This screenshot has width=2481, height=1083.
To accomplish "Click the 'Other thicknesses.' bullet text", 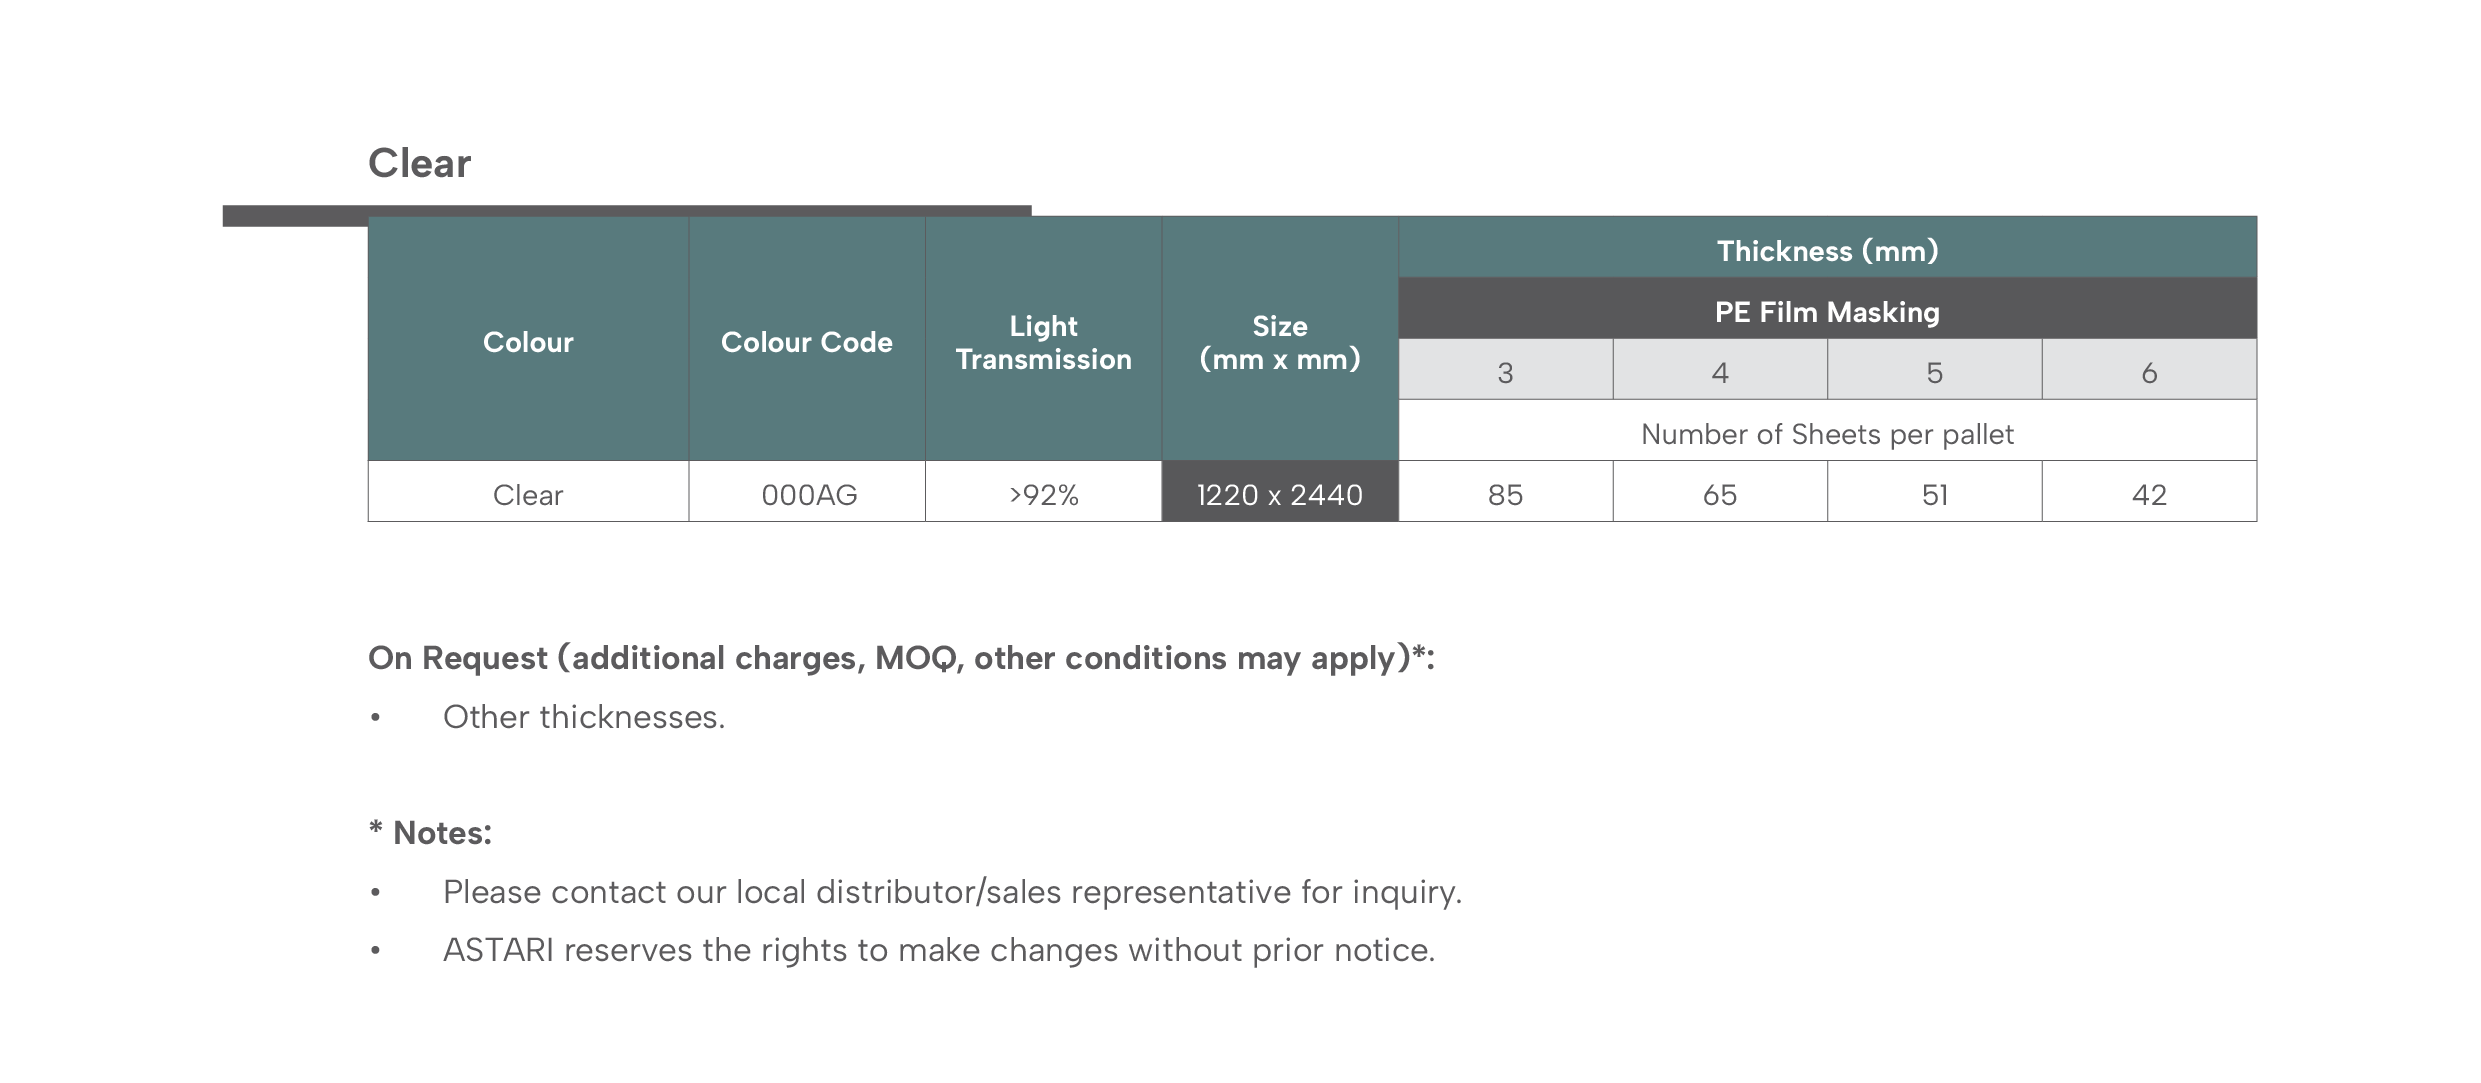I will pos(584,717).
